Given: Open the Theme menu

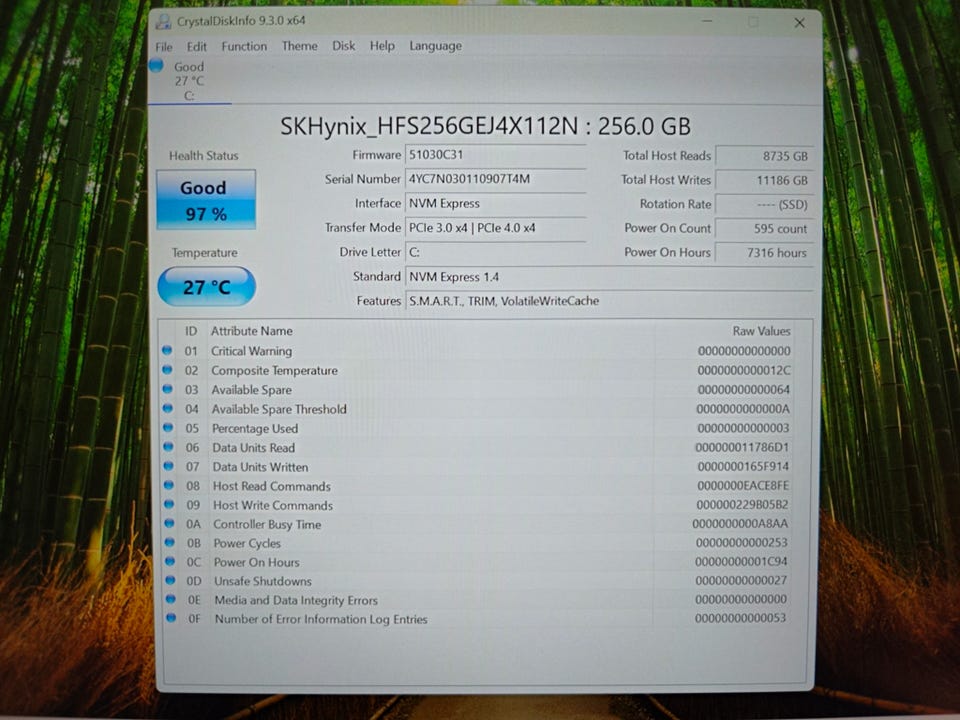Looking at the screenshot, I should (299, 46).
